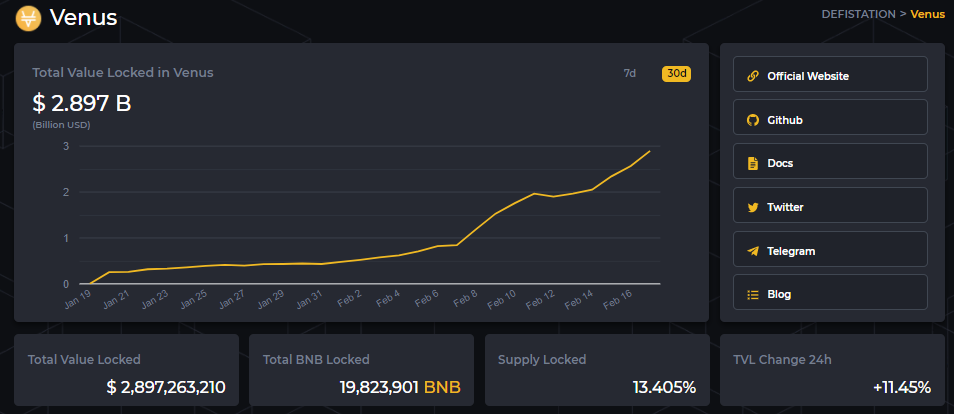Click the Total Value Locked in Venus heading
This screenshot has height=414, width=954.
pyautogui.click(x=123, y=72)
